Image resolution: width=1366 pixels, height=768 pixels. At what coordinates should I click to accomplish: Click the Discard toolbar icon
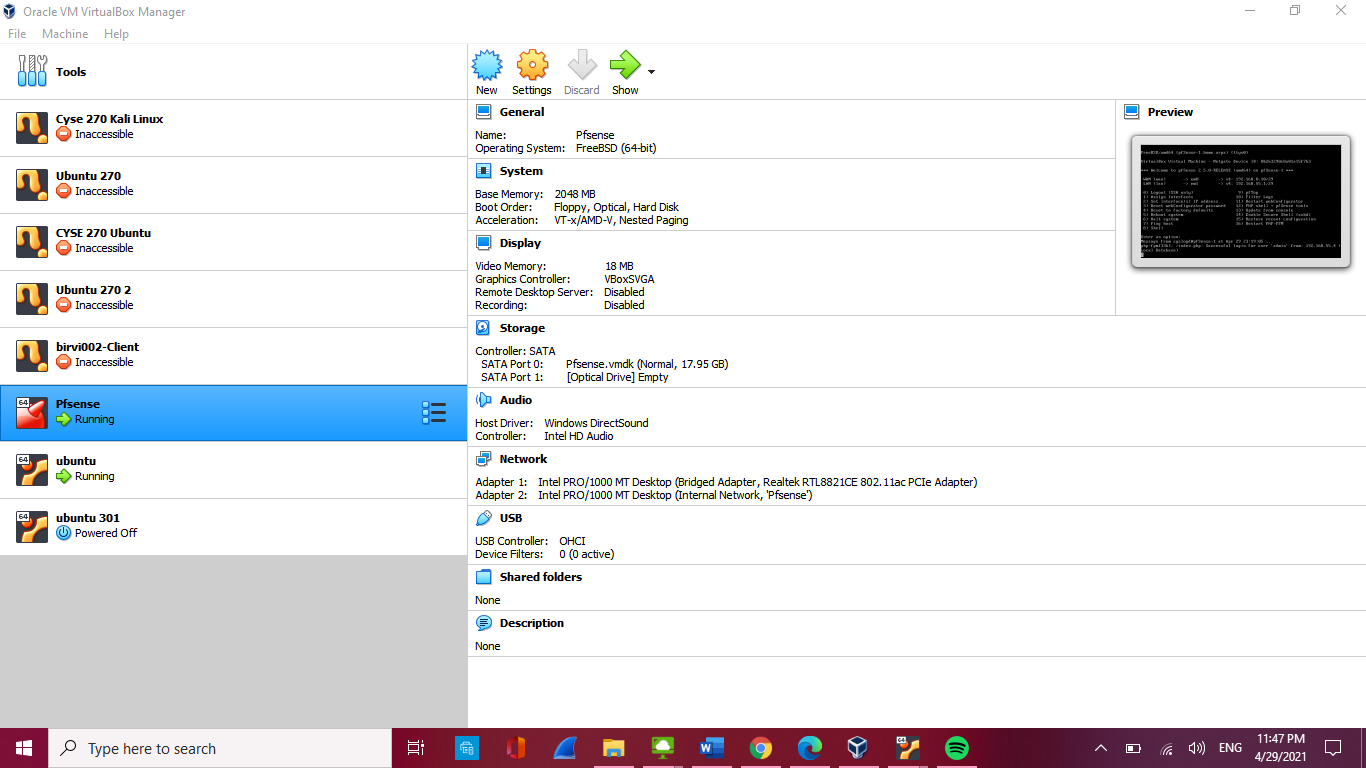click(x=581, y=66)
